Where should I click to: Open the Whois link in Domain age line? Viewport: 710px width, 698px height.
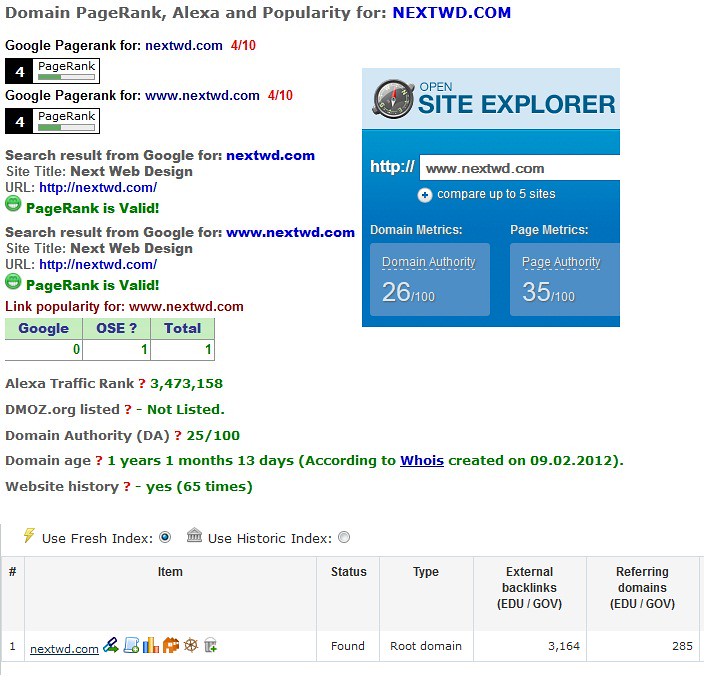coord(422,460)
